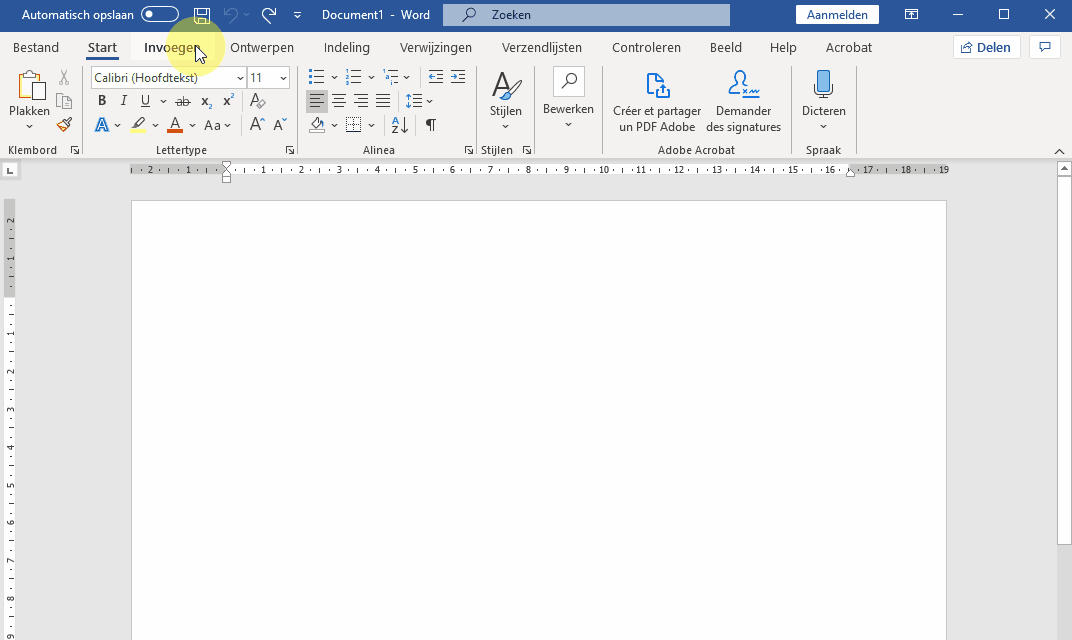The width and height of the screenshot is (1072, 640).
Task: Open the comments pane speech bubble
Action: click(x=1045, y=47)
